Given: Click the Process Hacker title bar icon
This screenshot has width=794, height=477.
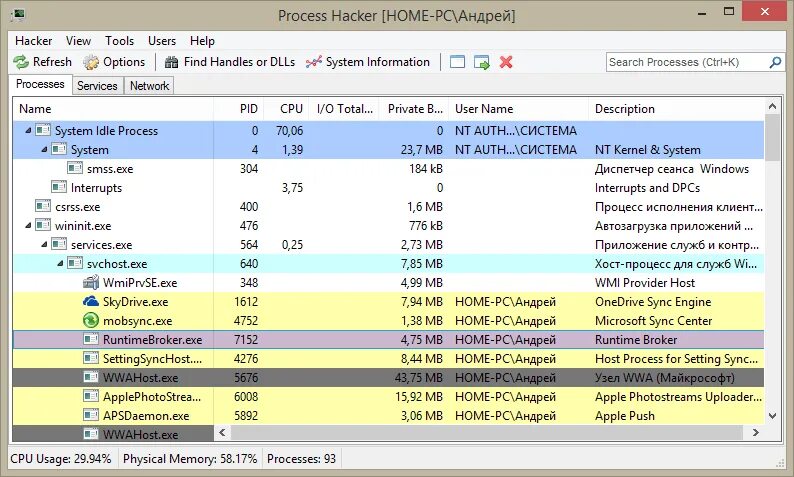Looking at the screenshot, I should pos(18,14).
